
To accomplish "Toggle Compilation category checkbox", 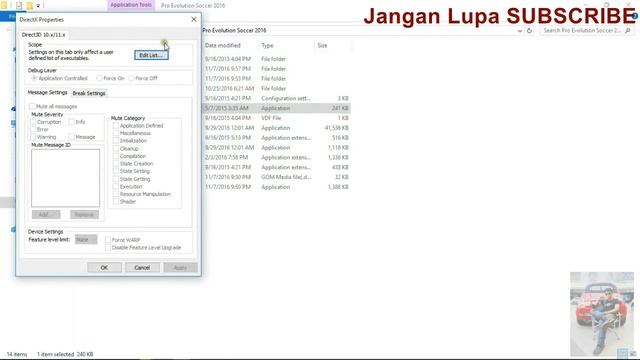I will click(x=116, y=156).
